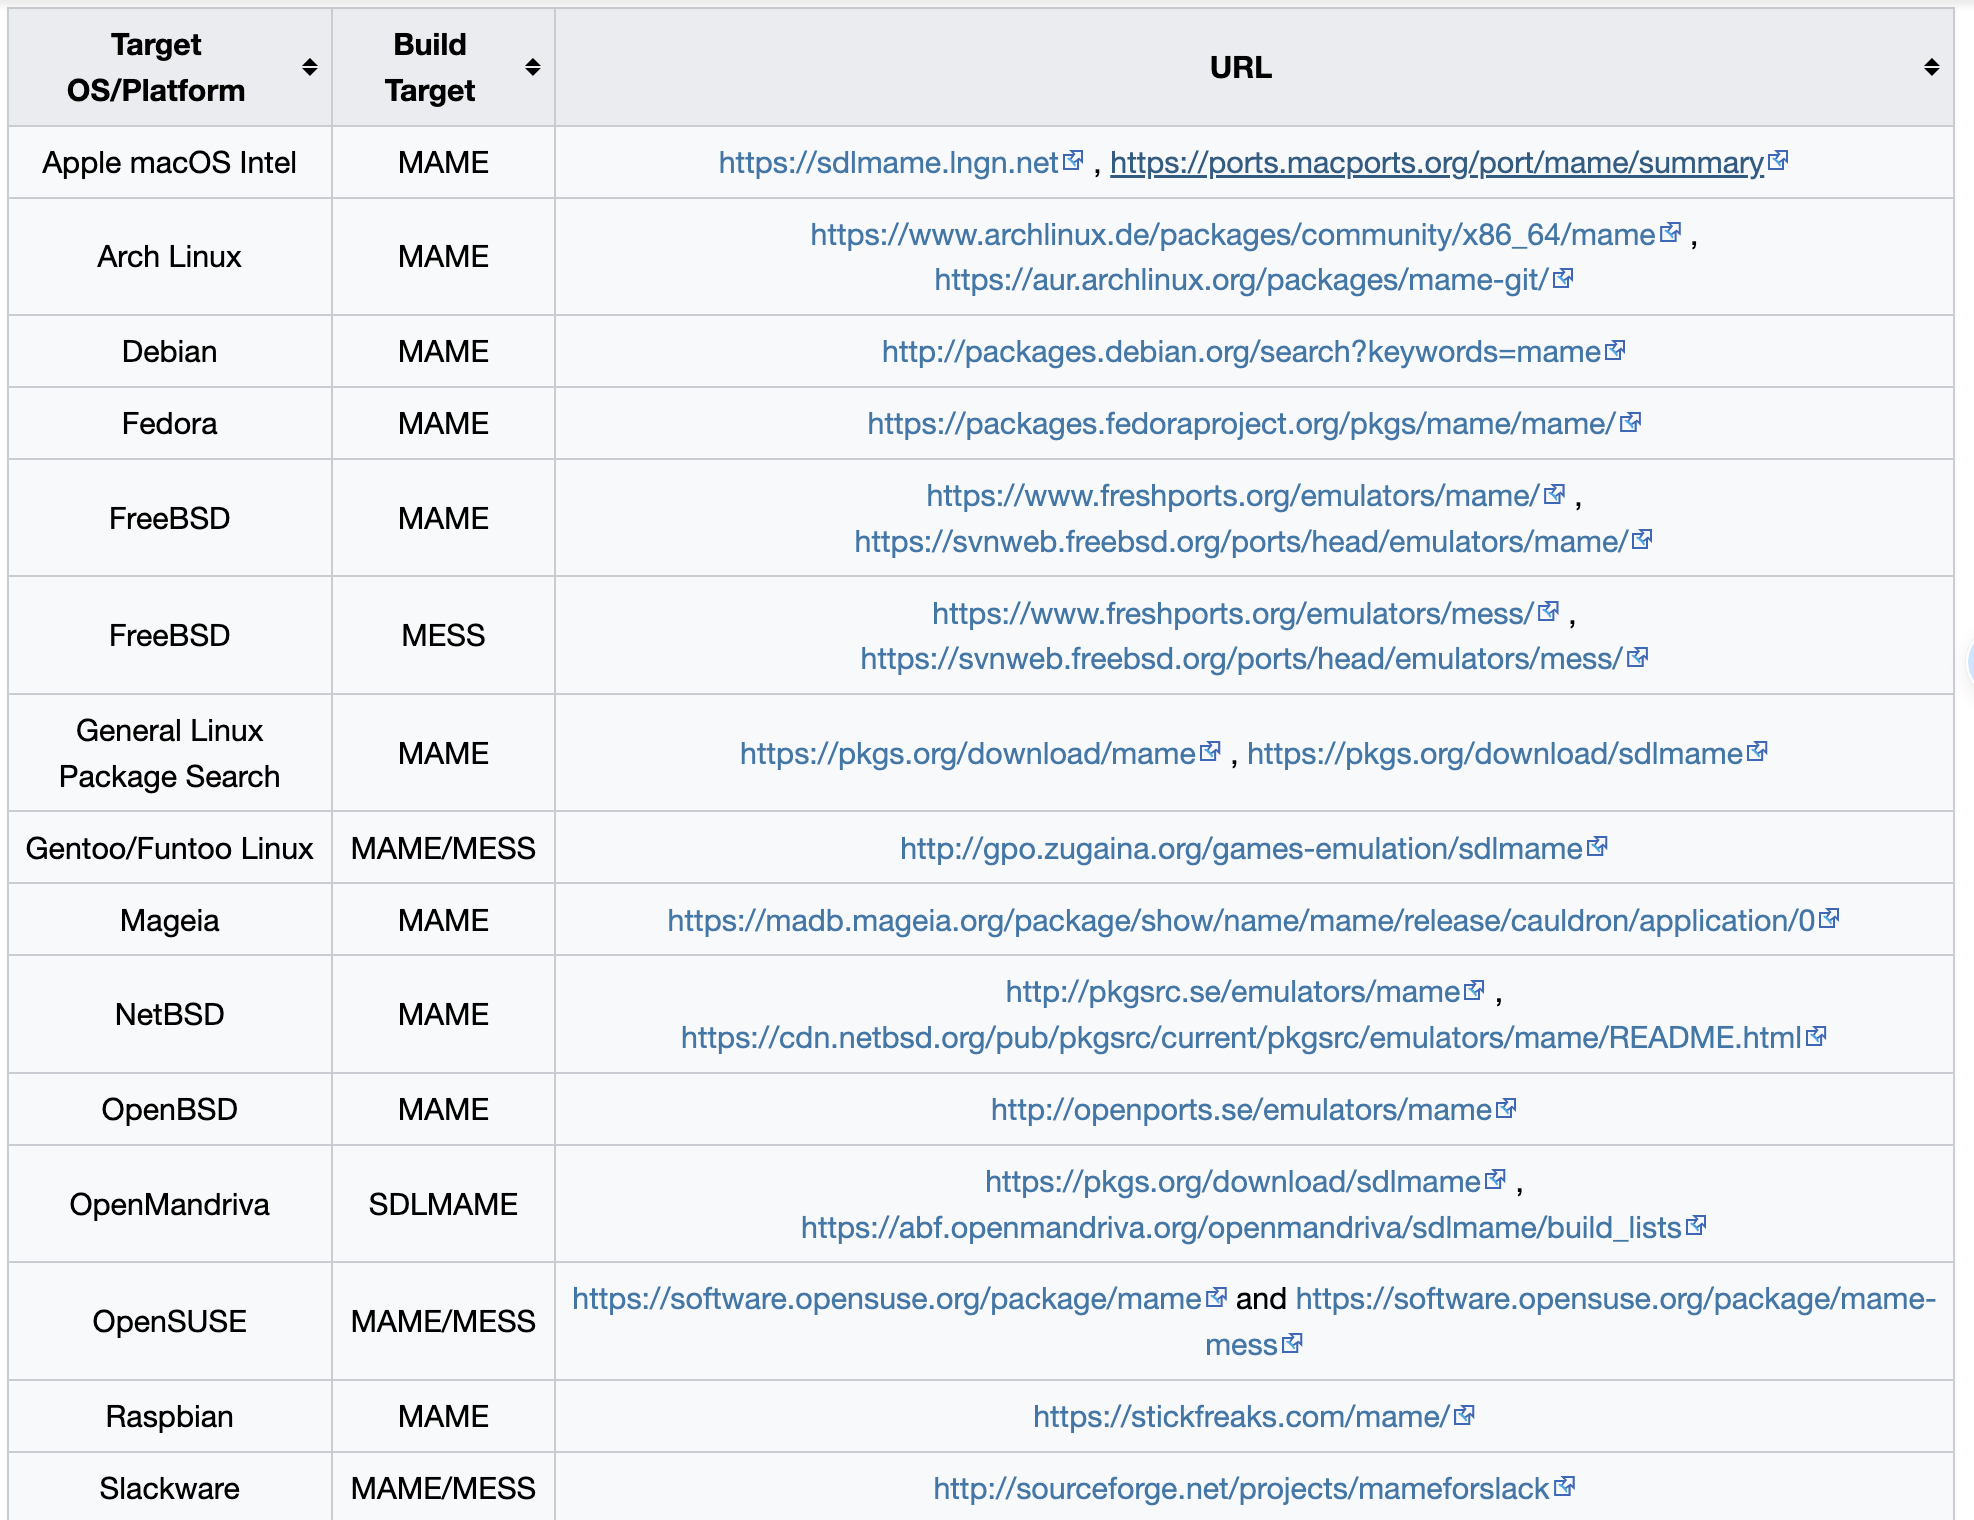Click Build Target column sort arrows
The height and width of the screenshot is (1520, 1974).
533,67
